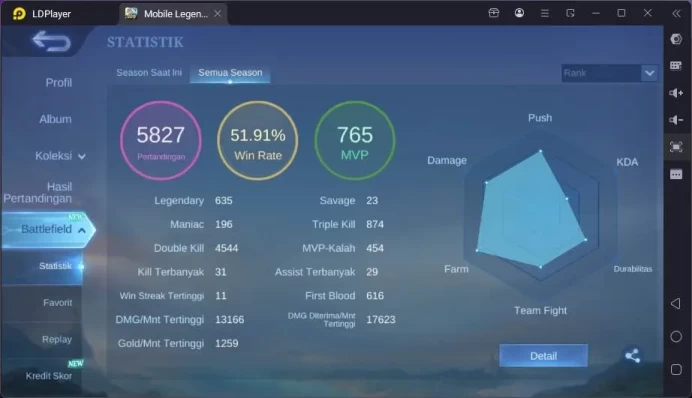Click the Push label on radar chart
The height and width of the screenshot is (398, 692).
tap(540, 118)
